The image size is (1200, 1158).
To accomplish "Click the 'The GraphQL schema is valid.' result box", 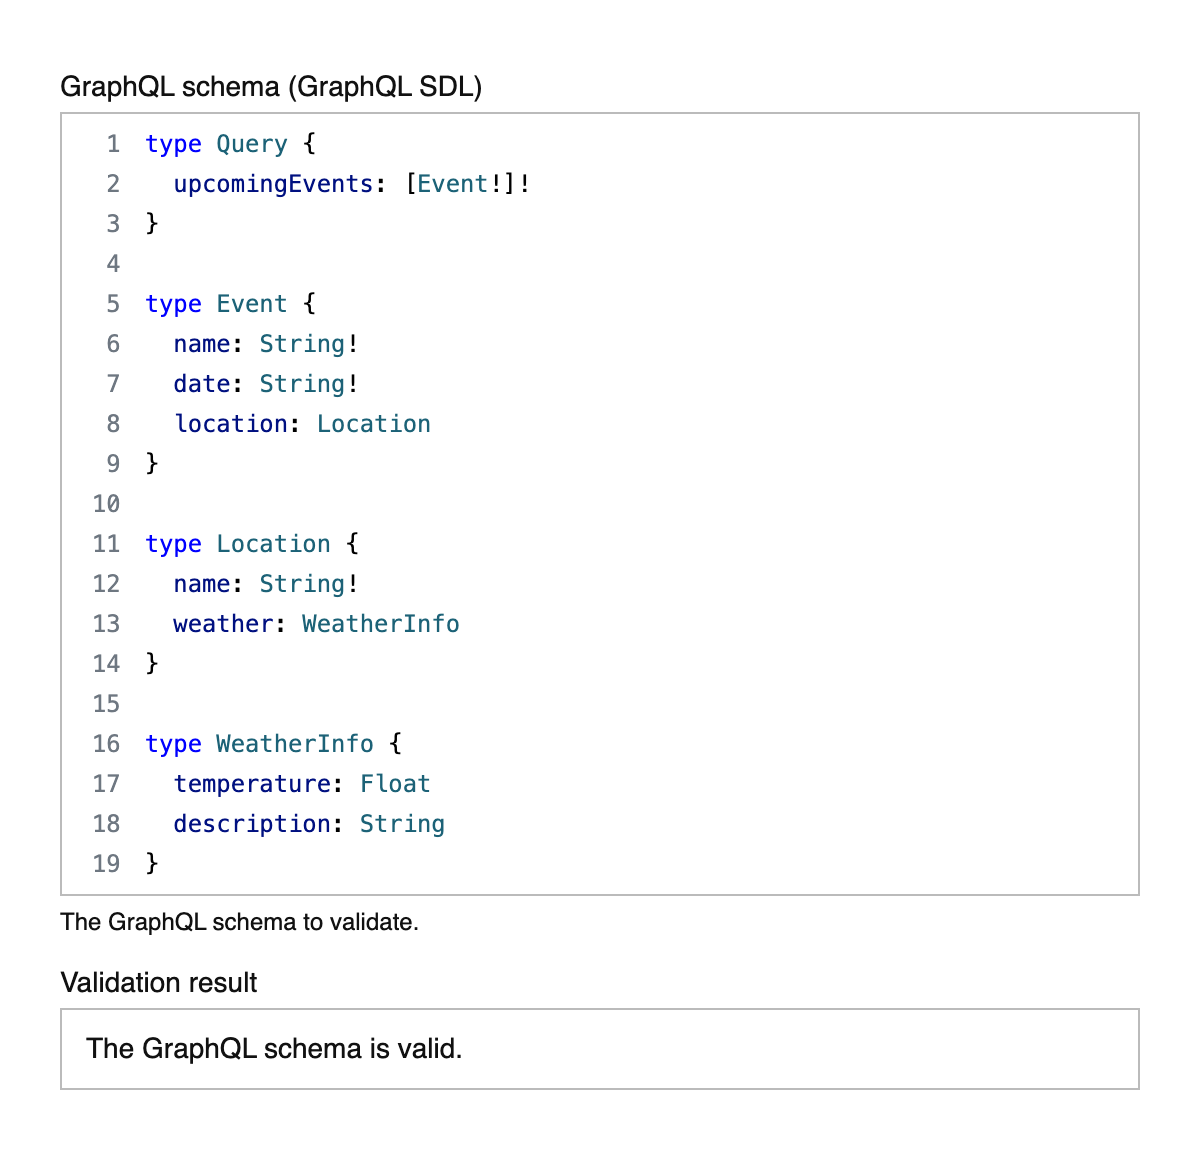I will coord(599,1048).
